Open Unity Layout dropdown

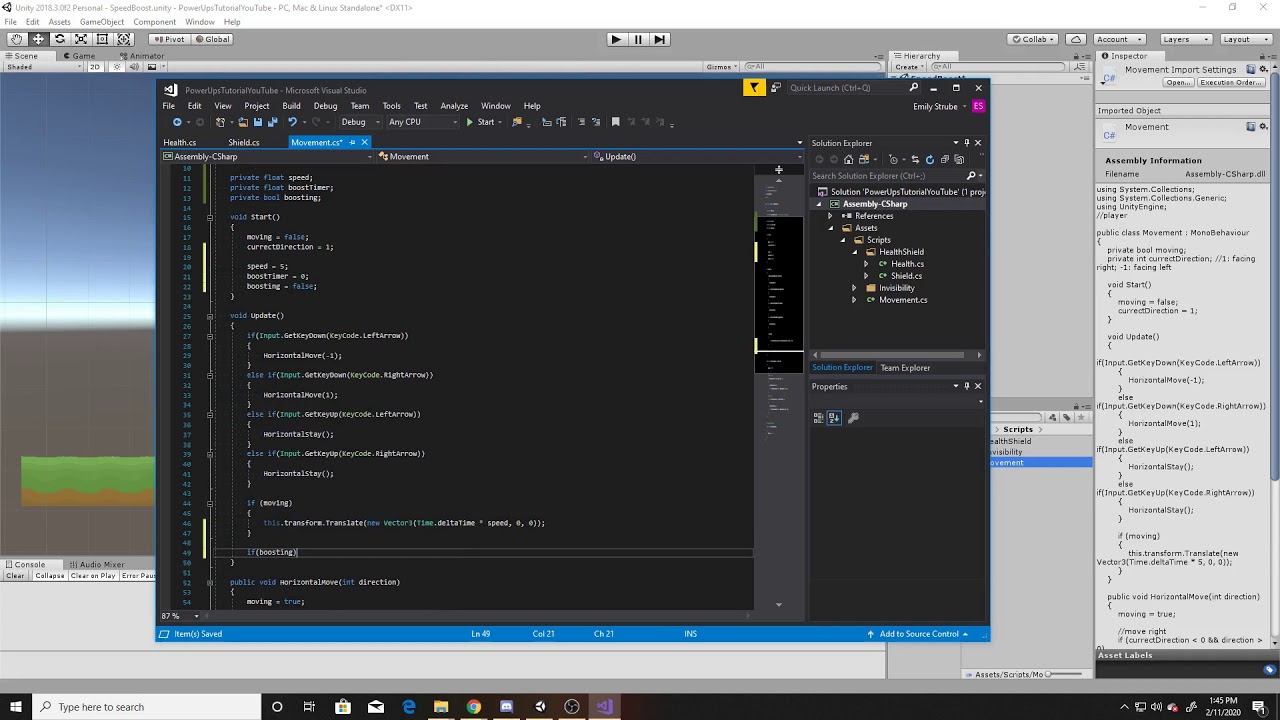pyautogui.click(x=1246, y=39)
